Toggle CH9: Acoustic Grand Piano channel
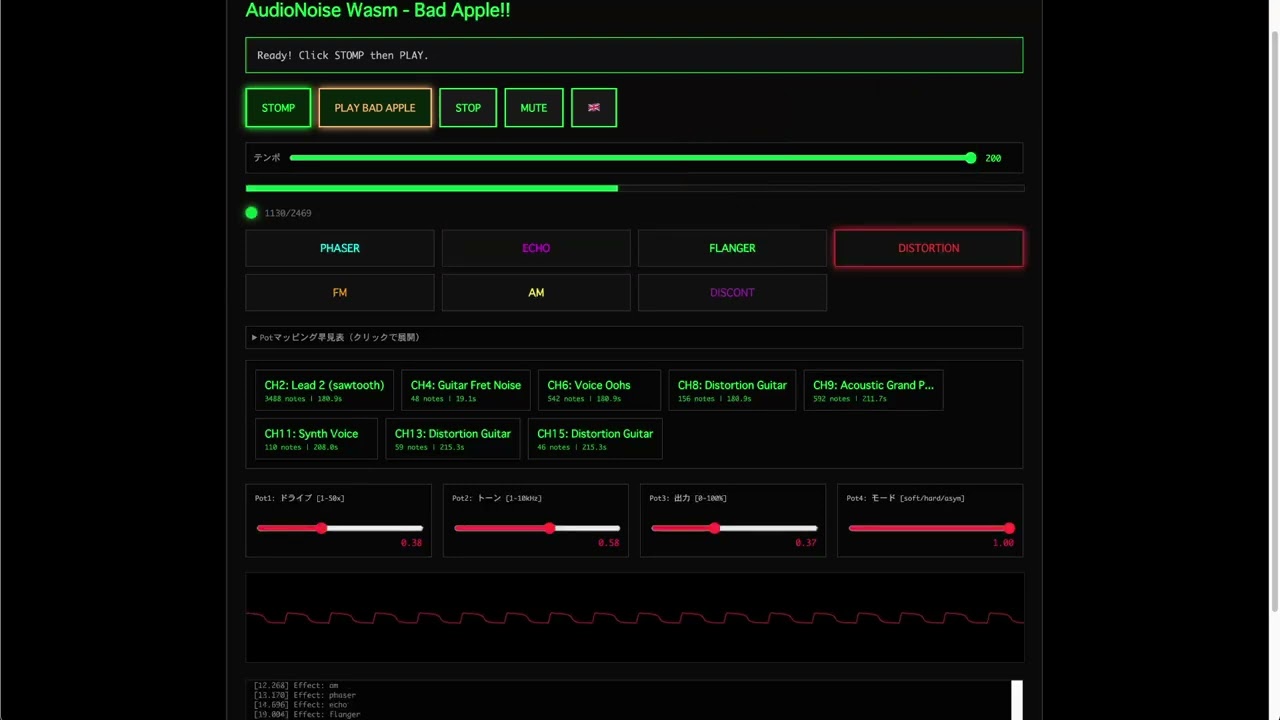The width and height of the screenshot is (1280, 720). tap(873, 390)
